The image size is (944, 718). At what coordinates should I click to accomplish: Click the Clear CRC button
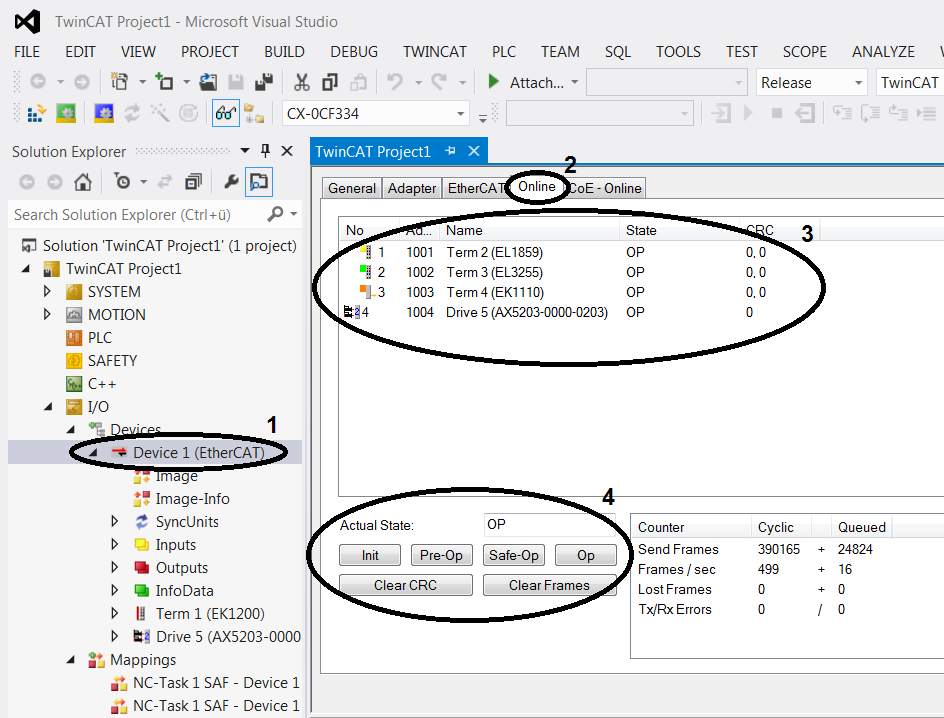coord(405,585)
